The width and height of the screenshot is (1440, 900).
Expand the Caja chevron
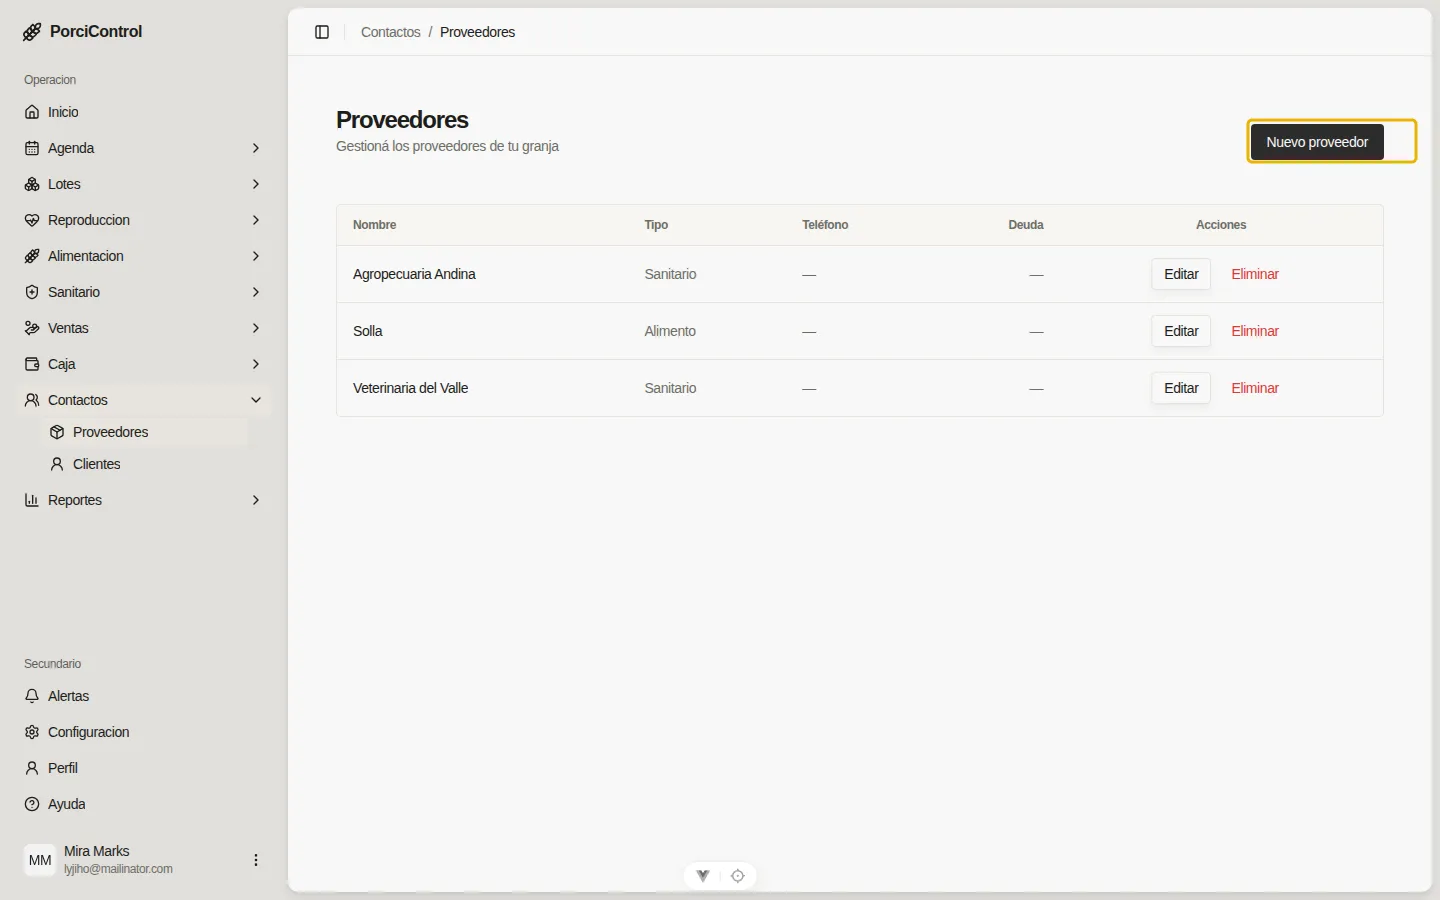[x=256, y=364]
